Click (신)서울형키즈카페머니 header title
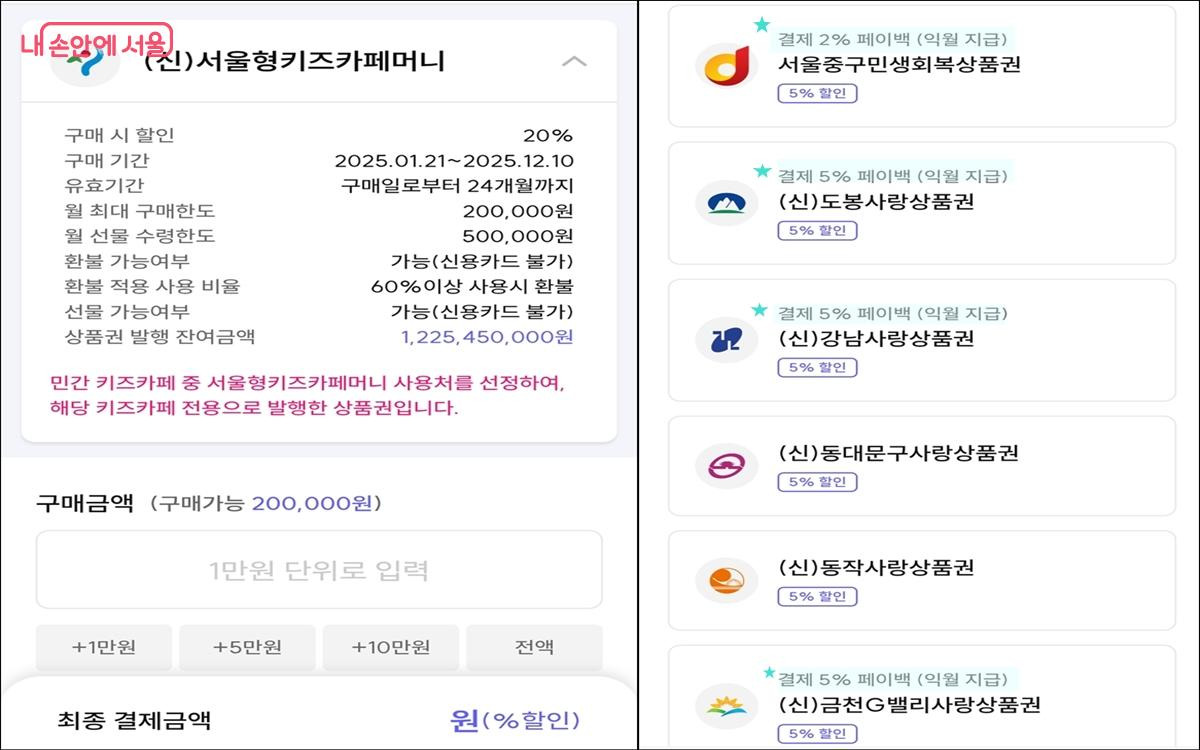 (x=295, y=61)
